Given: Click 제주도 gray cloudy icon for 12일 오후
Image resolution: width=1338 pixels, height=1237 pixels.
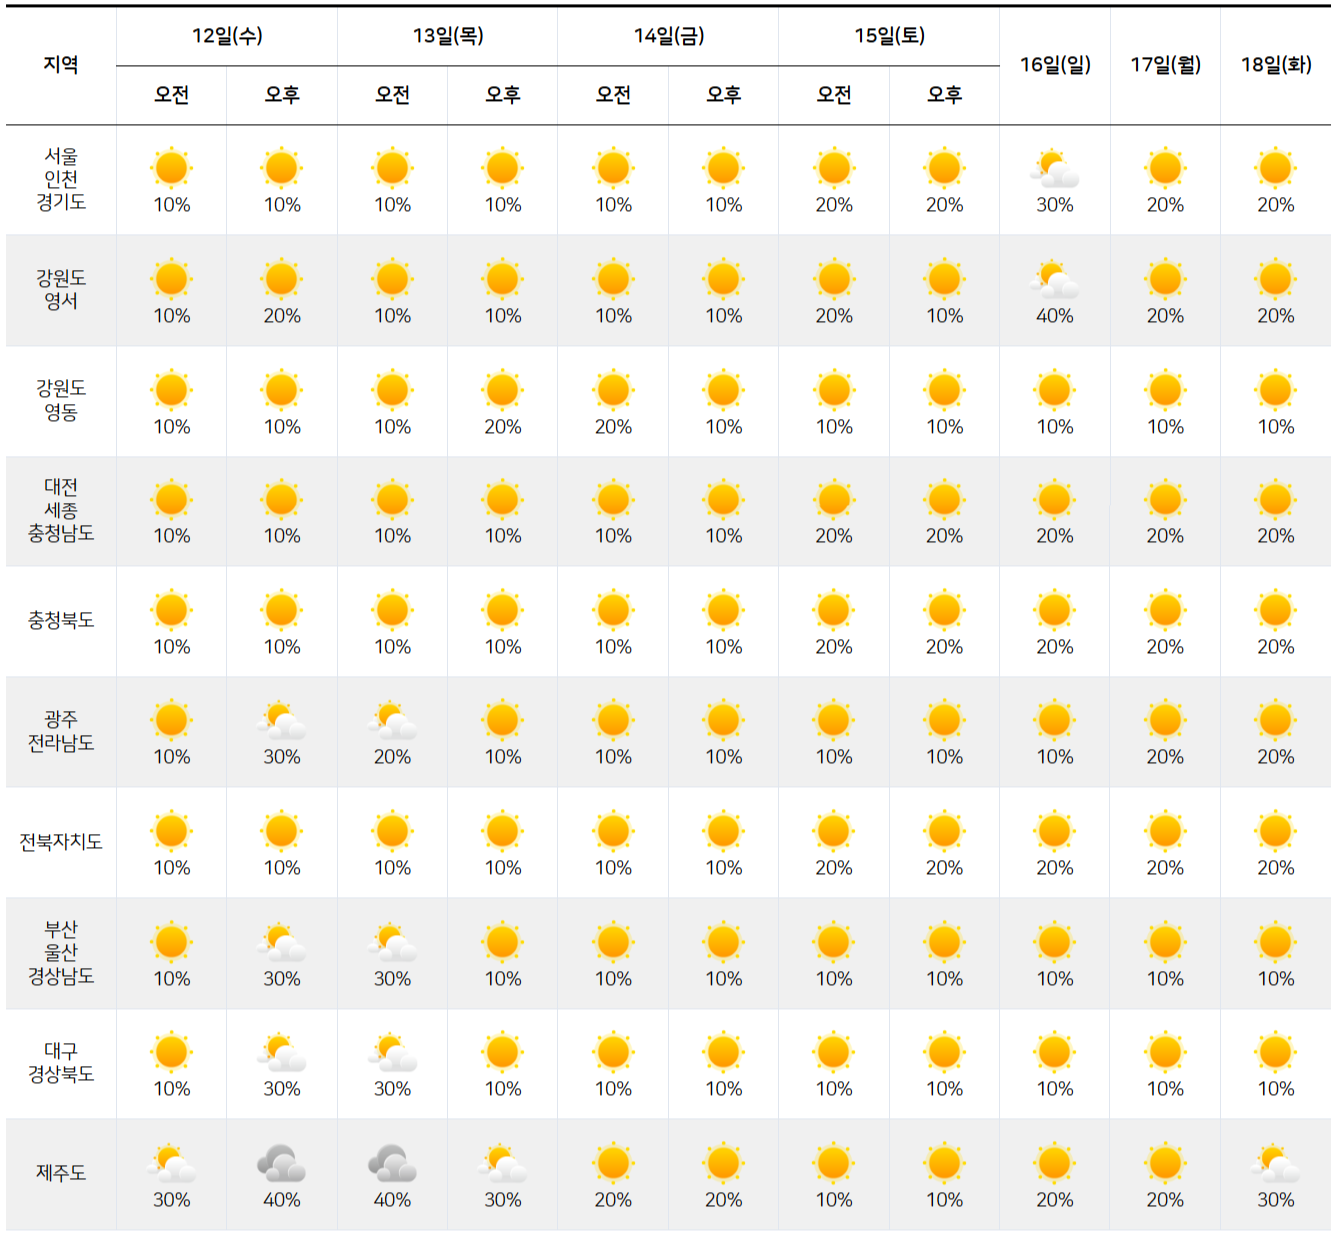Looking at the screenshot, I should pyautogui.click(x=281, y=1164).
